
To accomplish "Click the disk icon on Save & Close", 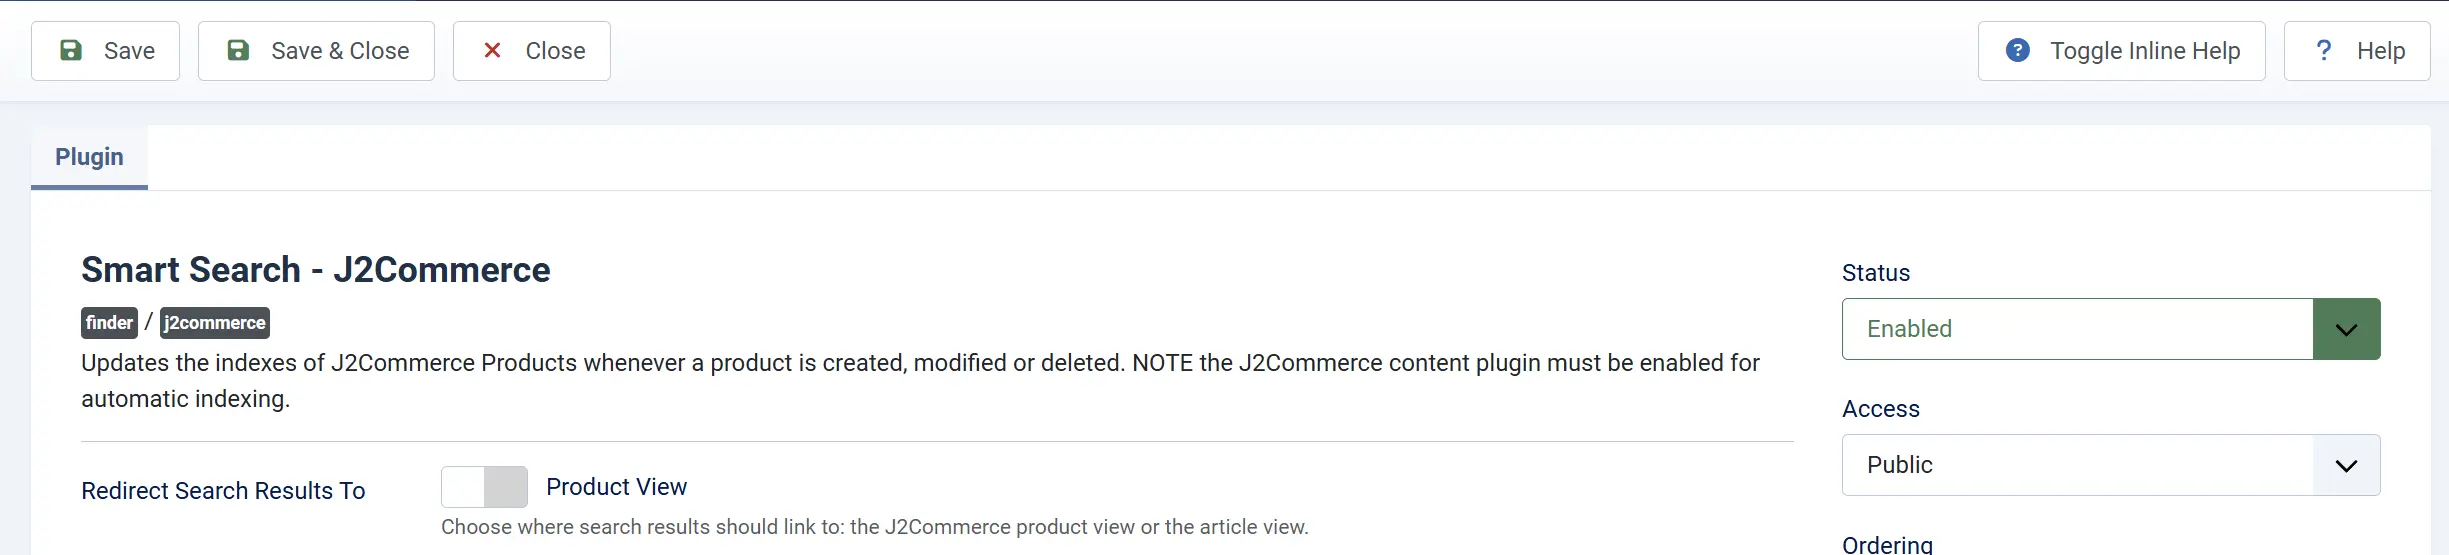I will point(238,50).
